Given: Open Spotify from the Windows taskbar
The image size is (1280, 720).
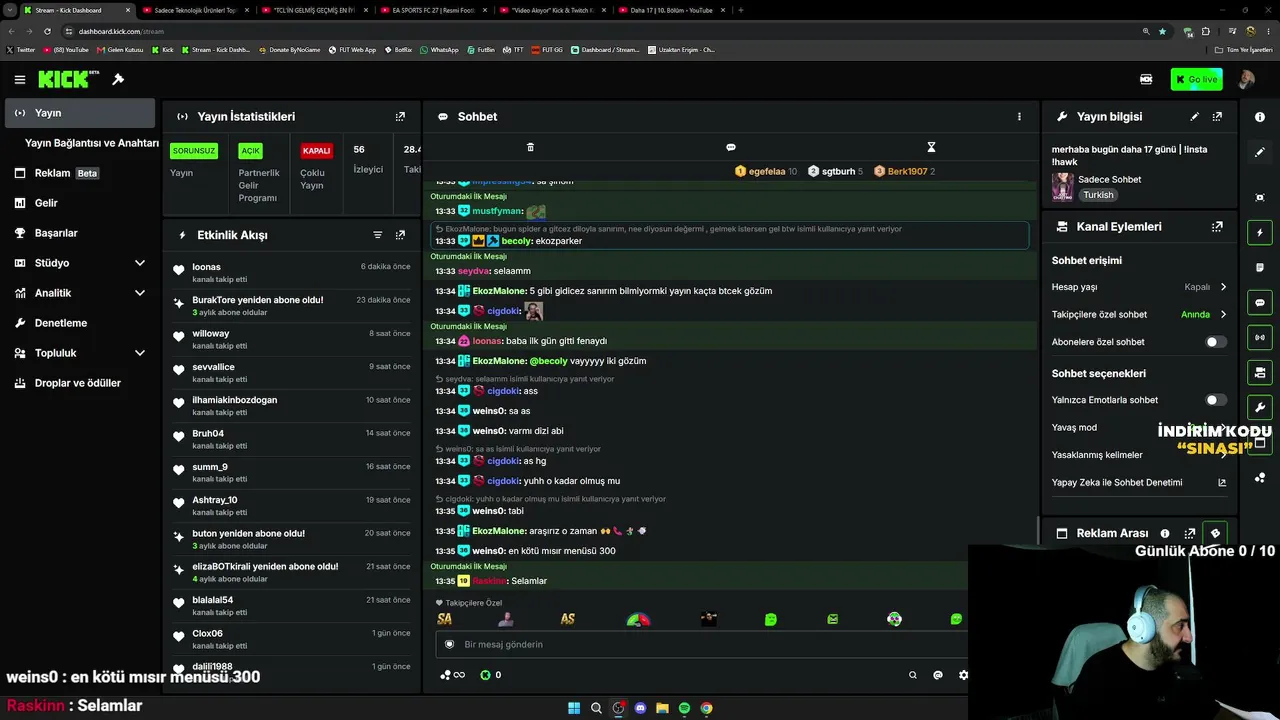Looking at the screenshot, I should click(x=684, y=708).
